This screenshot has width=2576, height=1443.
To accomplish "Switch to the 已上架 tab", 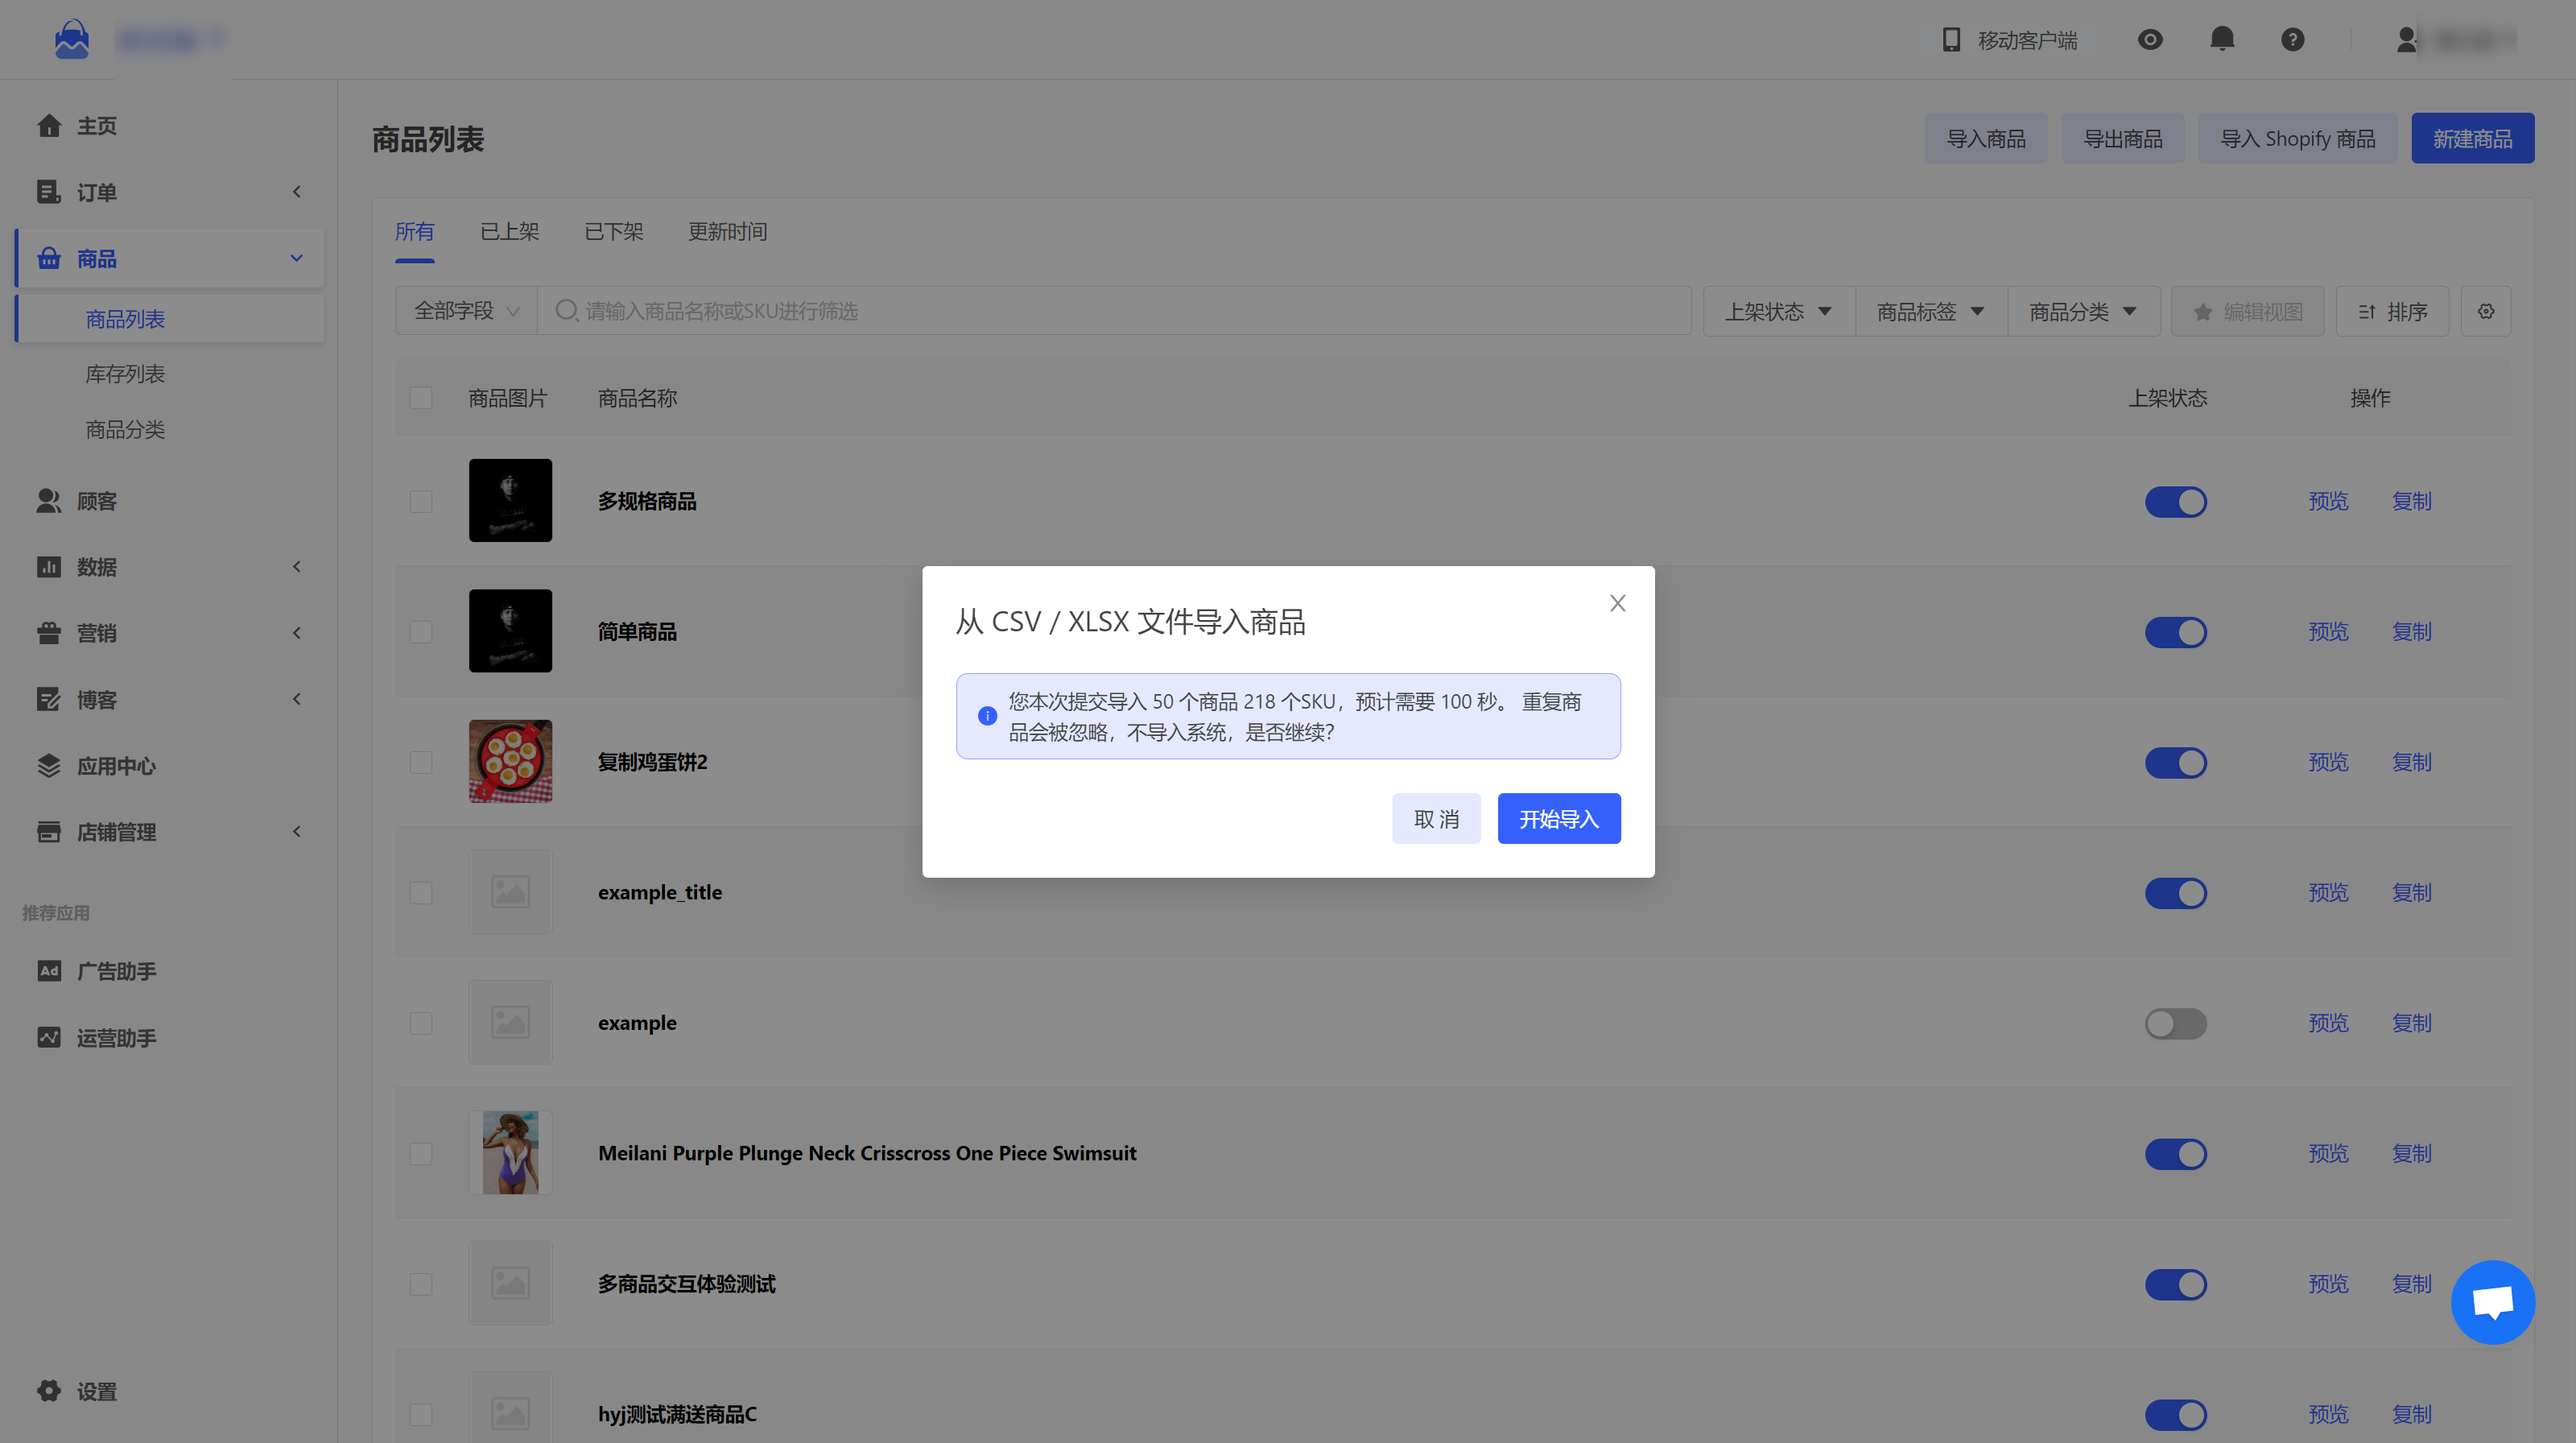I will [x=510, y=232].
